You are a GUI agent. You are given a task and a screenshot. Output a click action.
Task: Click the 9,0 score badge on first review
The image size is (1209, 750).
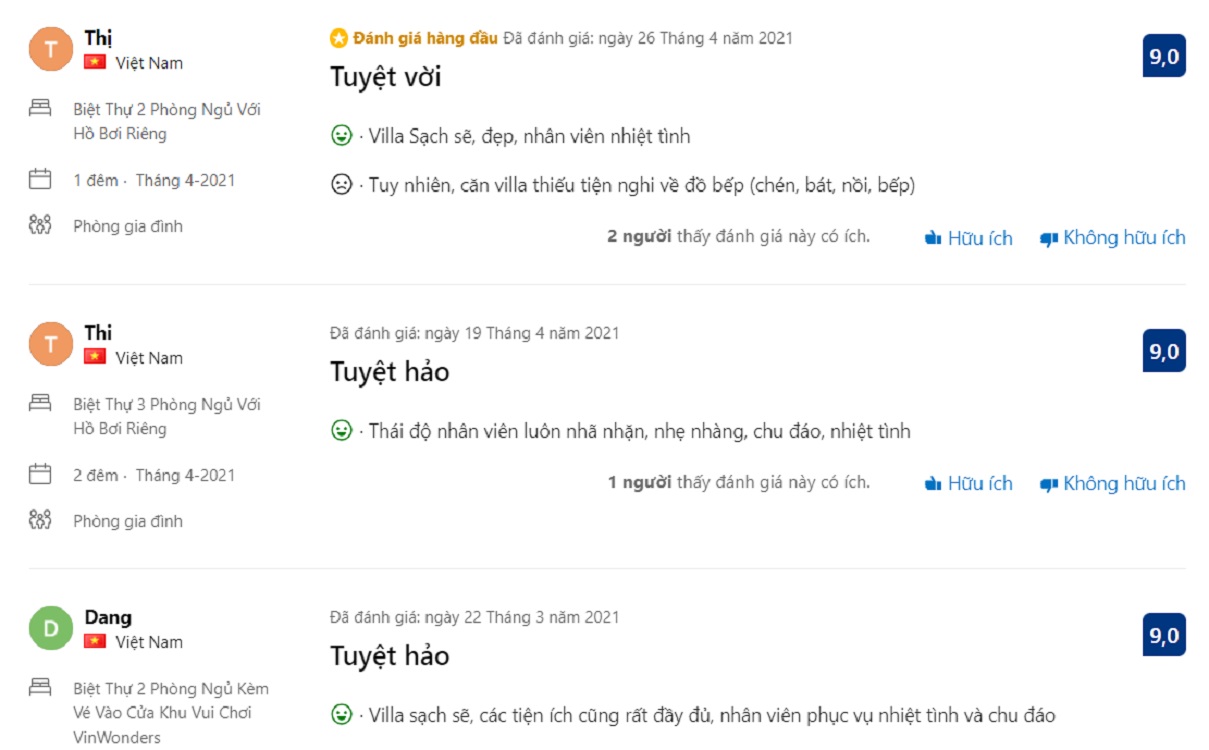point(1163,56)
